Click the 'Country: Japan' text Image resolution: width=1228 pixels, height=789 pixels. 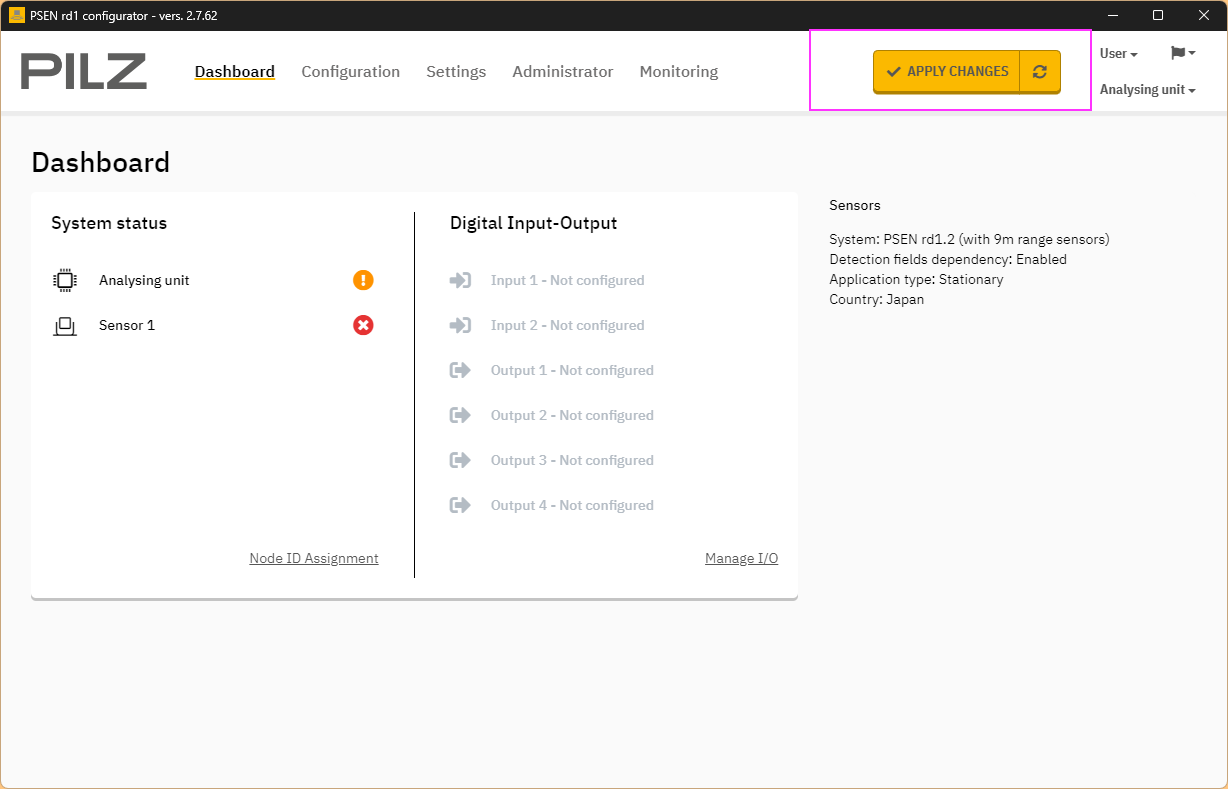point(877,299)
